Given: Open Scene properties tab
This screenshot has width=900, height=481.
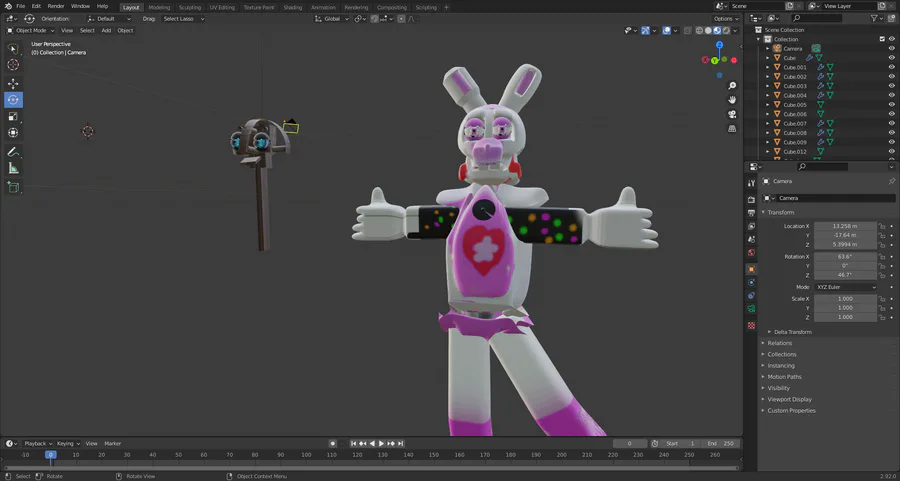Looking at the screenshot, I should click(751, 239).
